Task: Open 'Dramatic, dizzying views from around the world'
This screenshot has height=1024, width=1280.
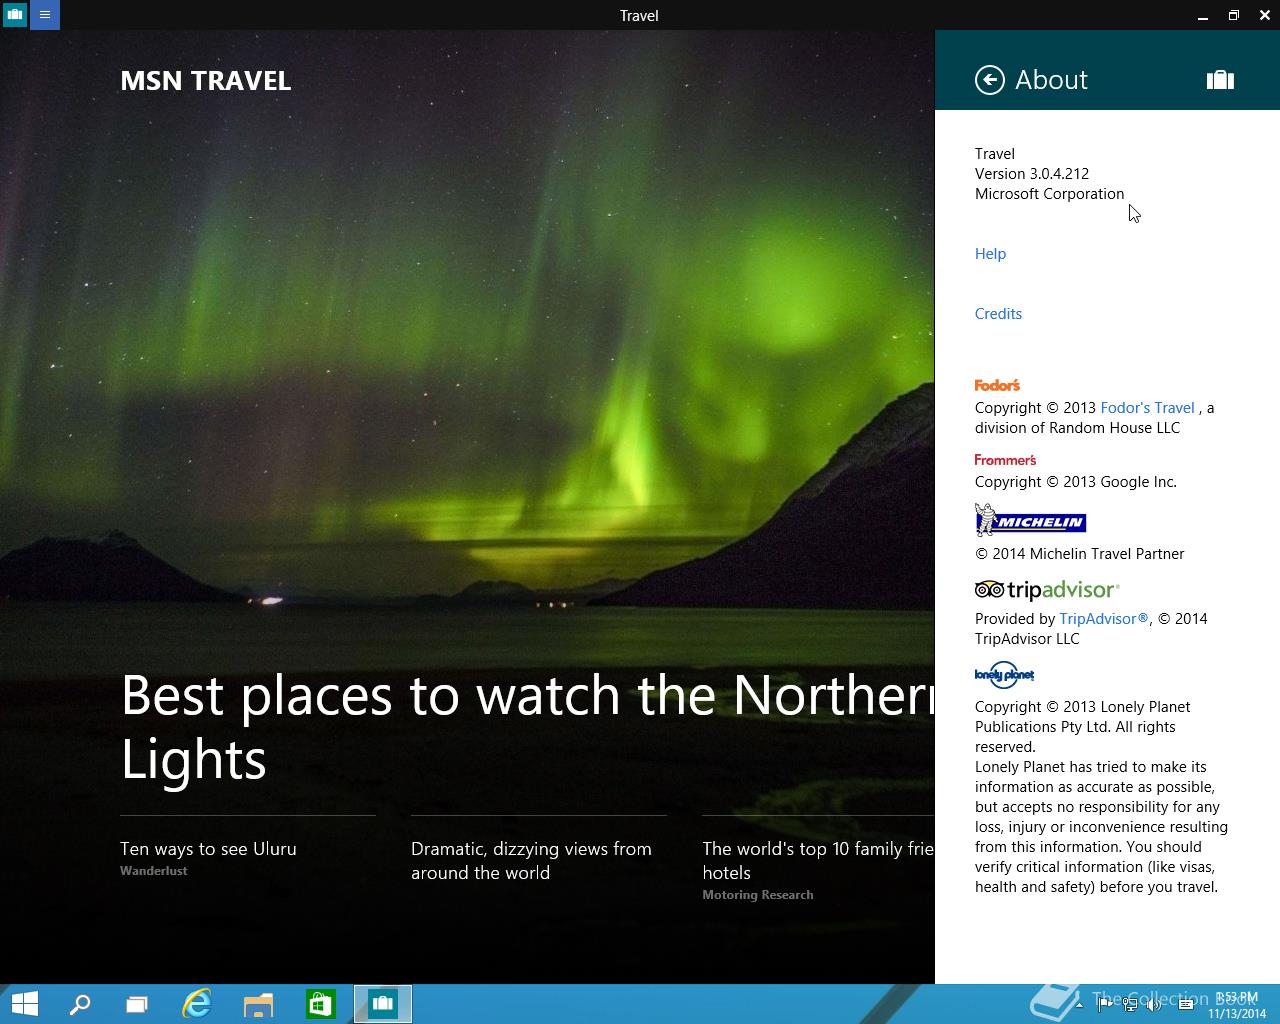Action: click(531, 861)
